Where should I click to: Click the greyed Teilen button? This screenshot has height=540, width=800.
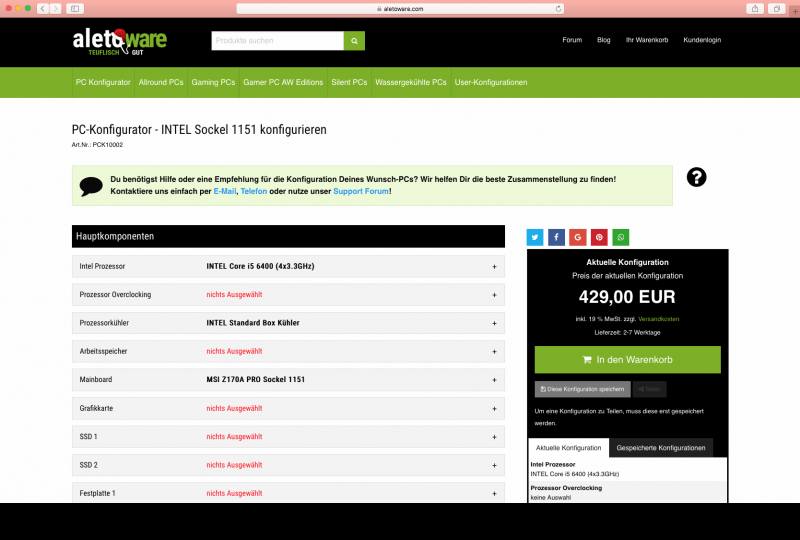(649, 389)
